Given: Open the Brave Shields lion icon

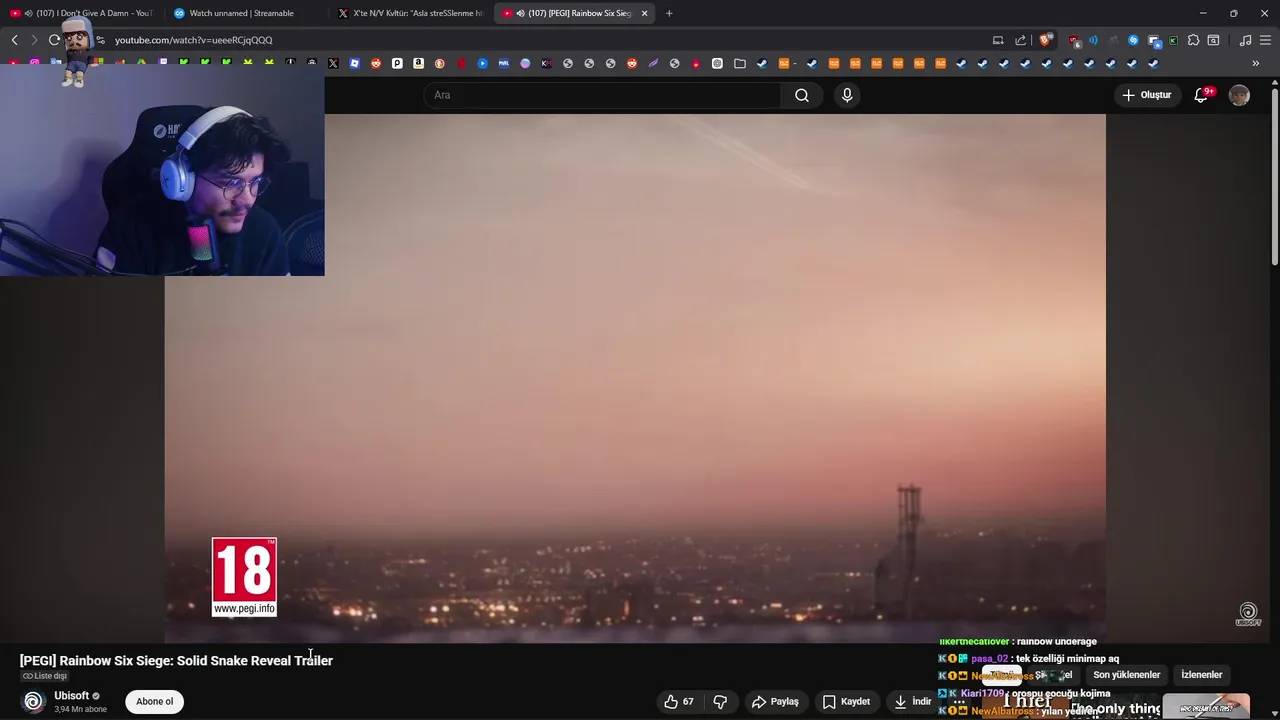Looking at the screenshot, I should 1046,40.
